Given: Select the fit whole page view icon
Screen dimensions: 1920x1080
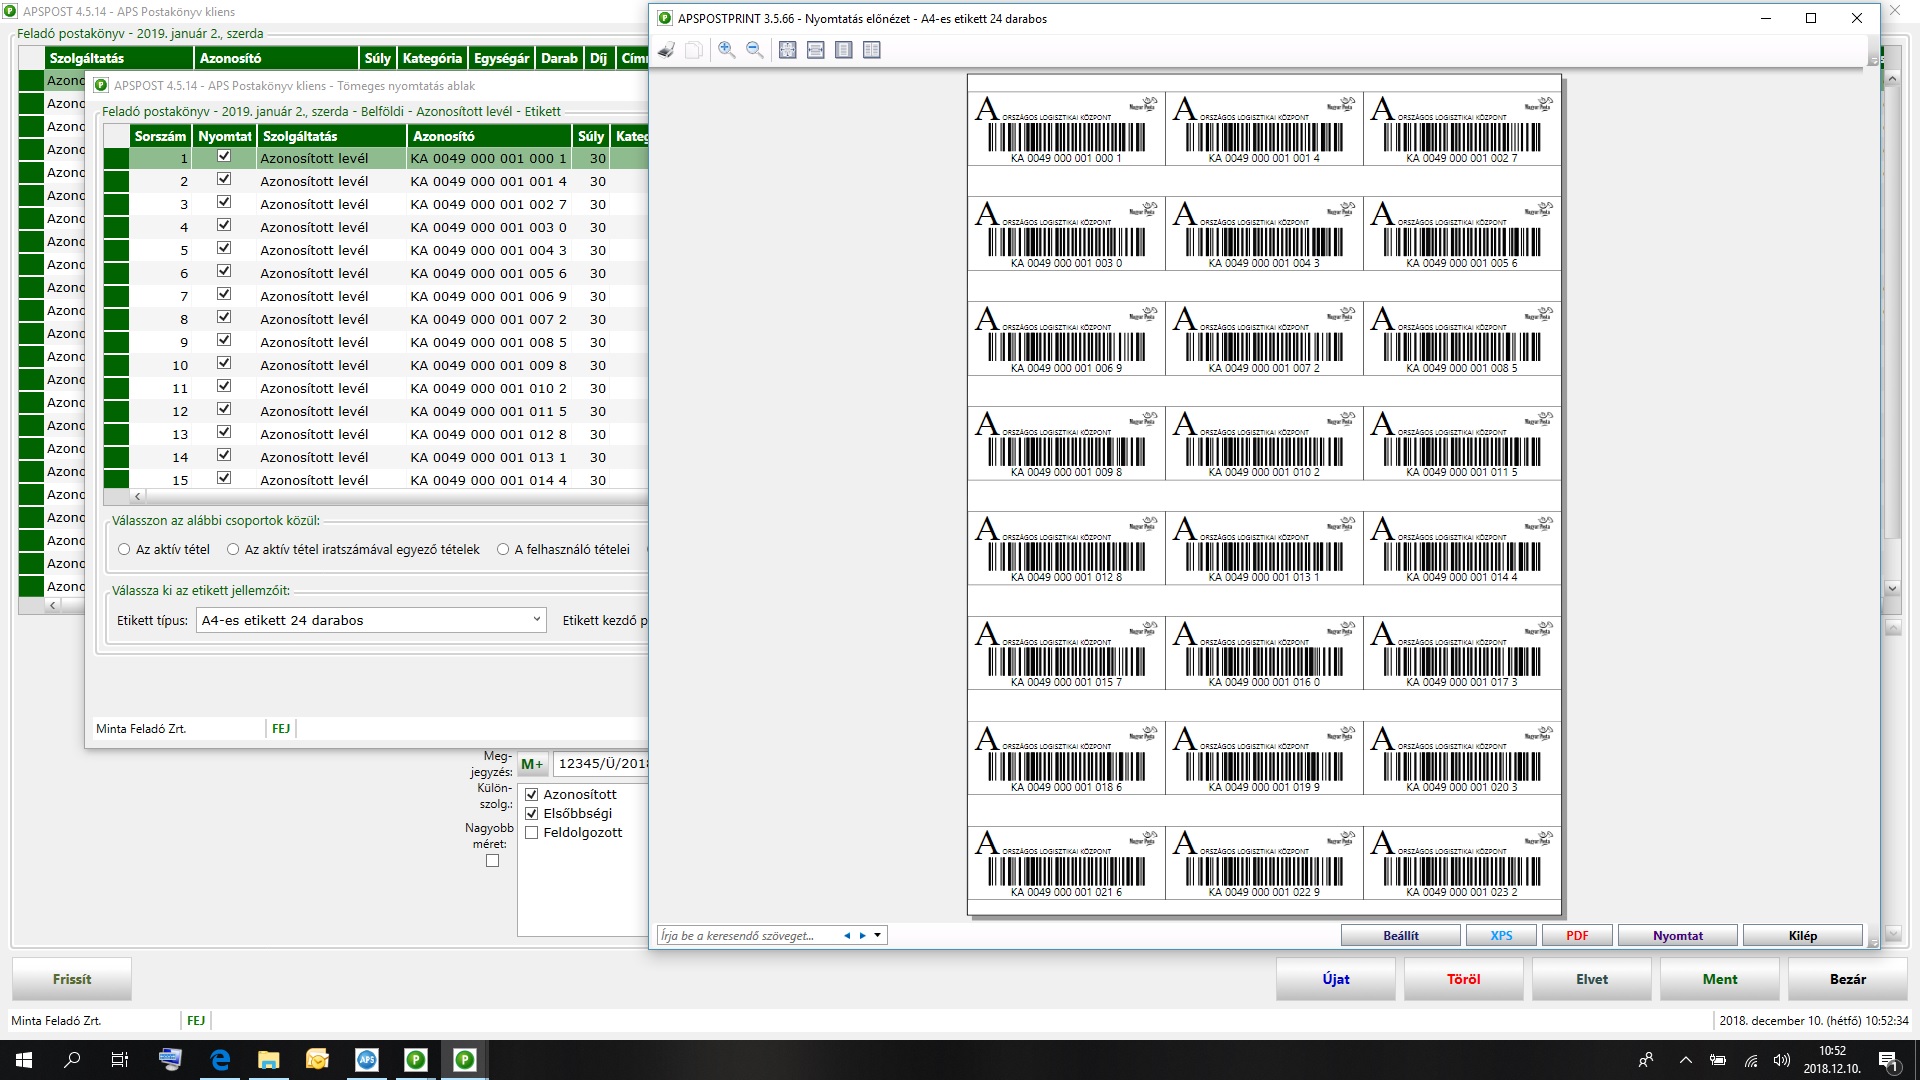Looking at the screenshot, I should tap(788, 50).
